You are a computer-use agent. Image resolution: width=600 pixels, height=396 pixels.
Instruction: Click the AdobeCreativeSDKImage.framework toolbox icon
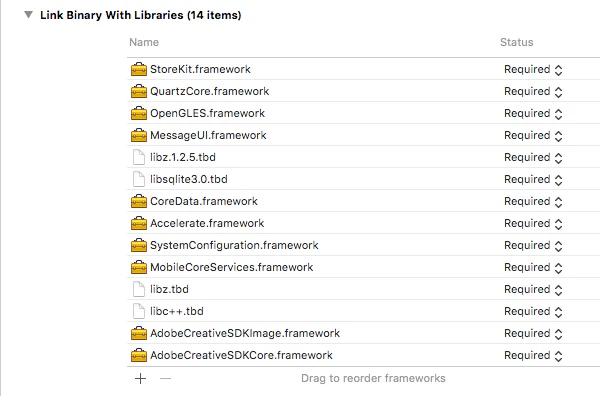(x=139, y=333)
